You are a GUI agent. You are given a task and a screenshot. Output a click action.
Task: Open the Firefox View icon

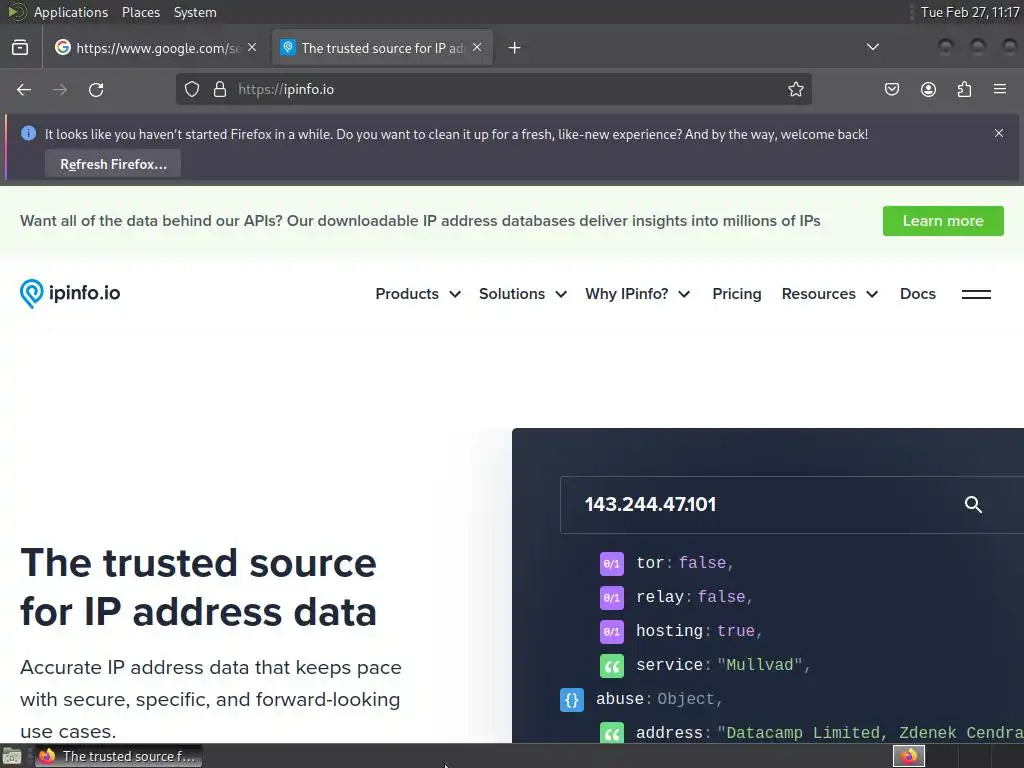(x=20, y=48)
